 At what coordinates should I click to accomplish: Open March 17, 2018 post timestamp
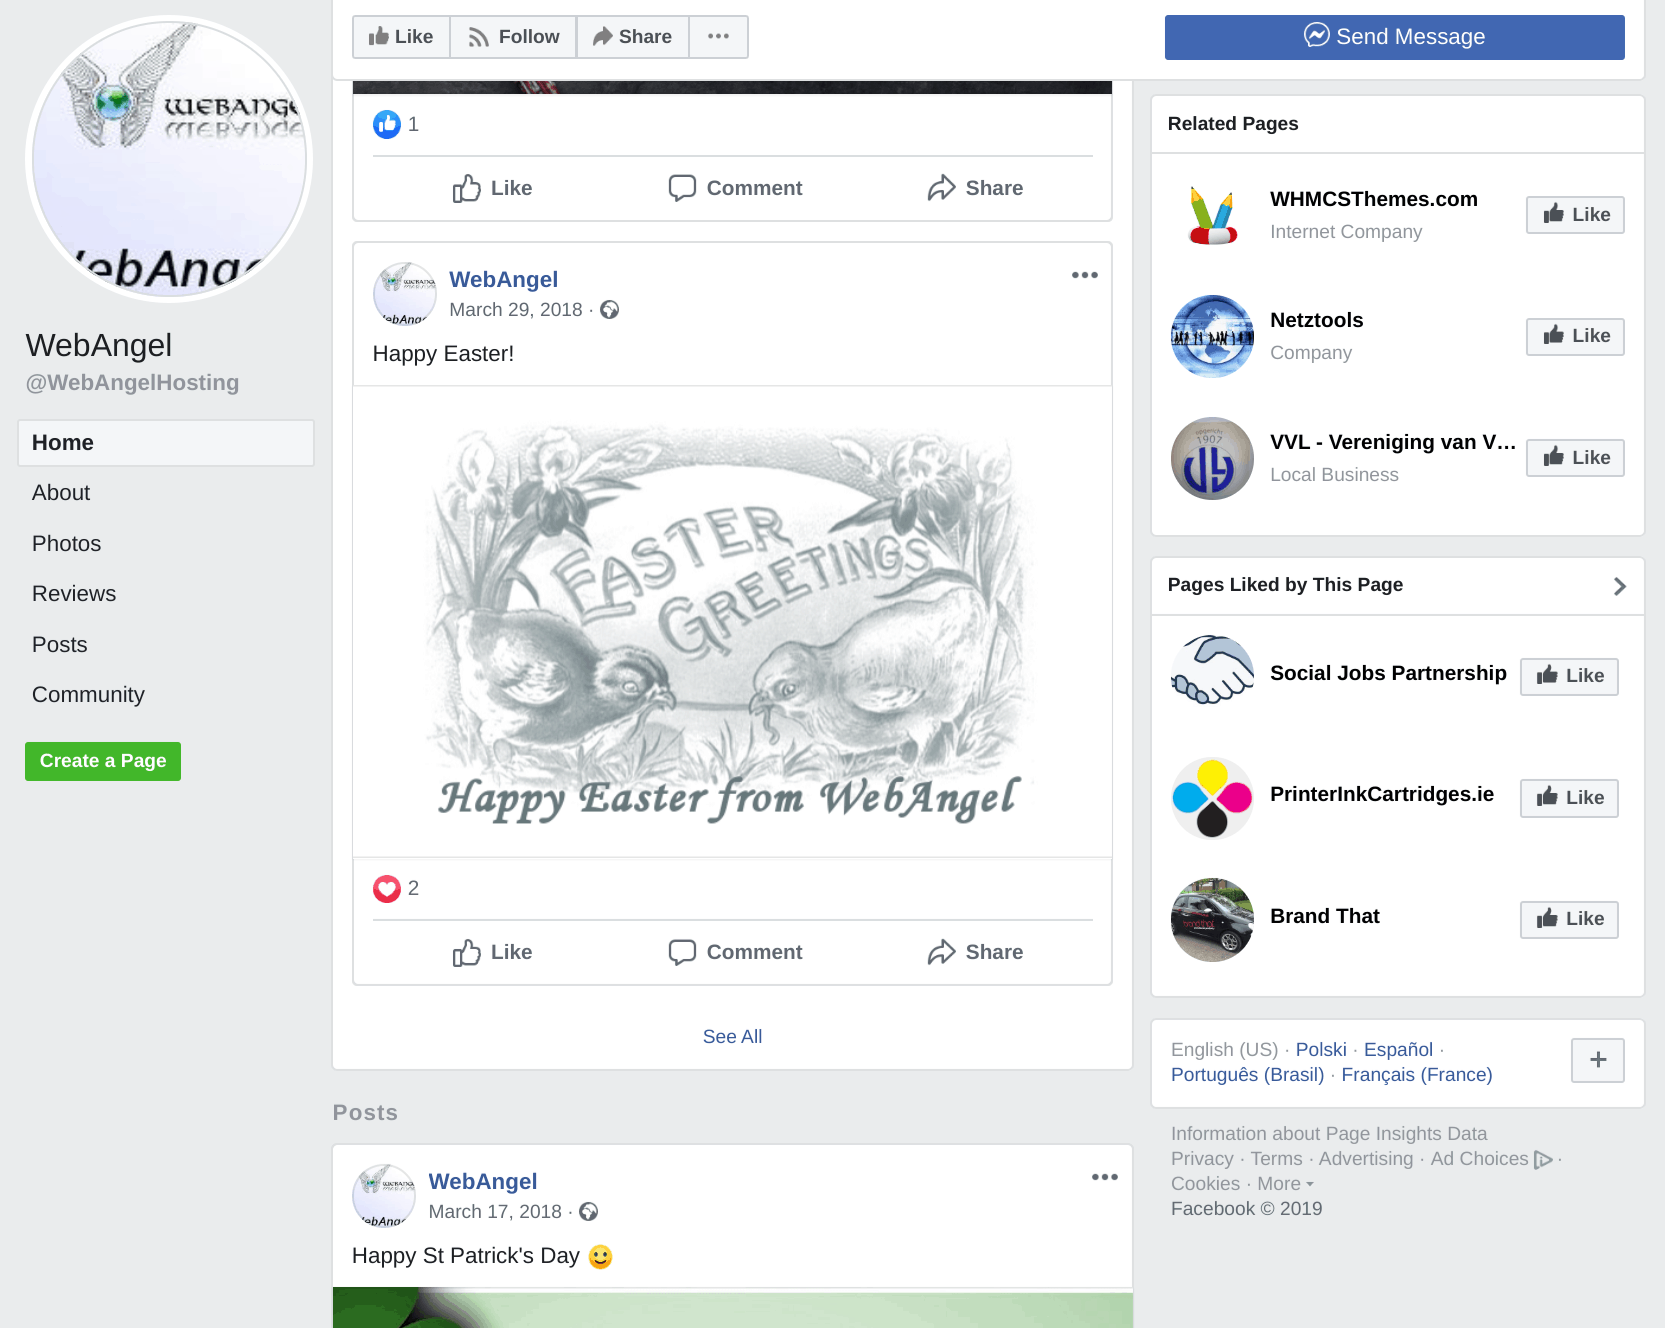pos(495,1212)
